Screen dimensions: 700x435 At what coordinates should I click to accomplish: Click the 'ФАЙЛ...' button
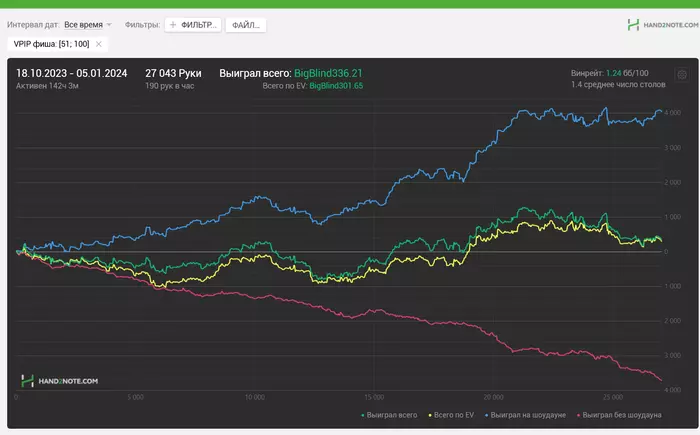(246, 25)
